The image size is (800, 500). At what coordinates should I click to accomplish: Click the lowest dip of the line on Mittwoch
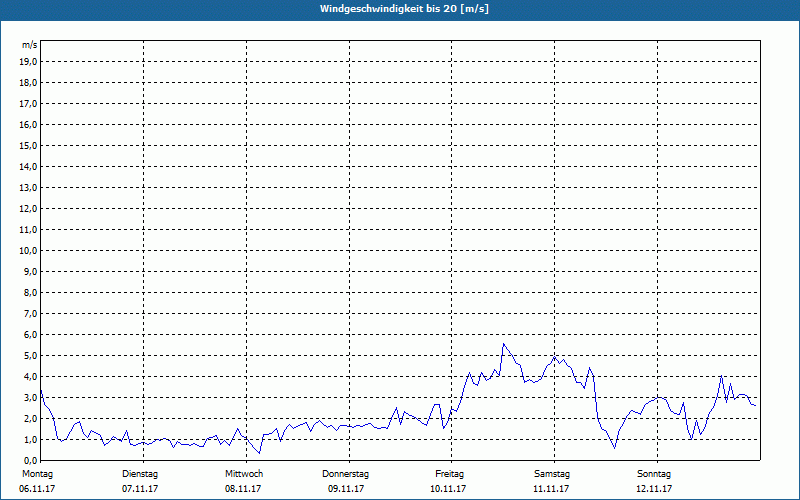(x=259, y=453)
